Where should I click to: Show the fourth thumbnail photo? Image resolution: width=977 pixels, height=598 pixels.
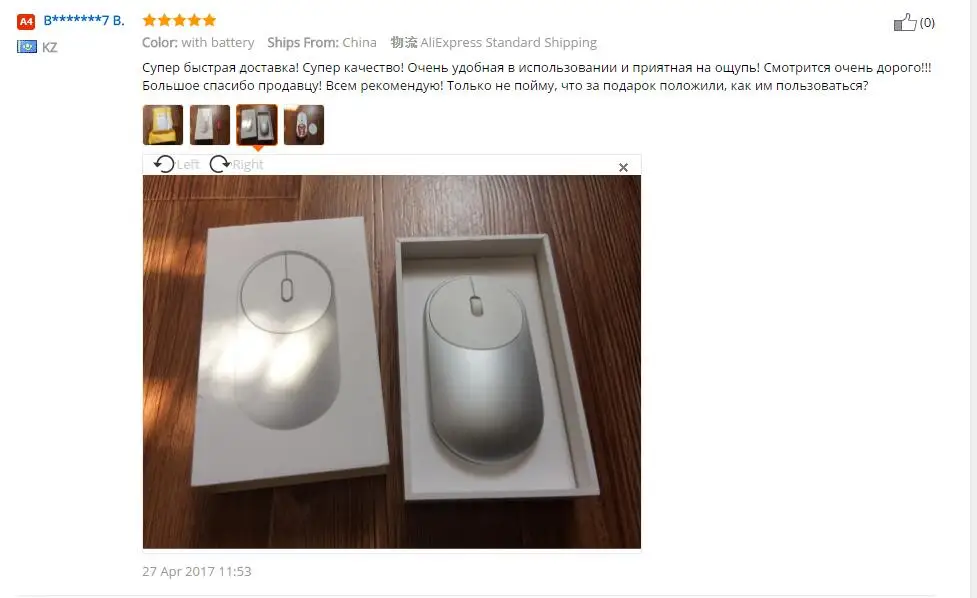click(x=304, y=125)
